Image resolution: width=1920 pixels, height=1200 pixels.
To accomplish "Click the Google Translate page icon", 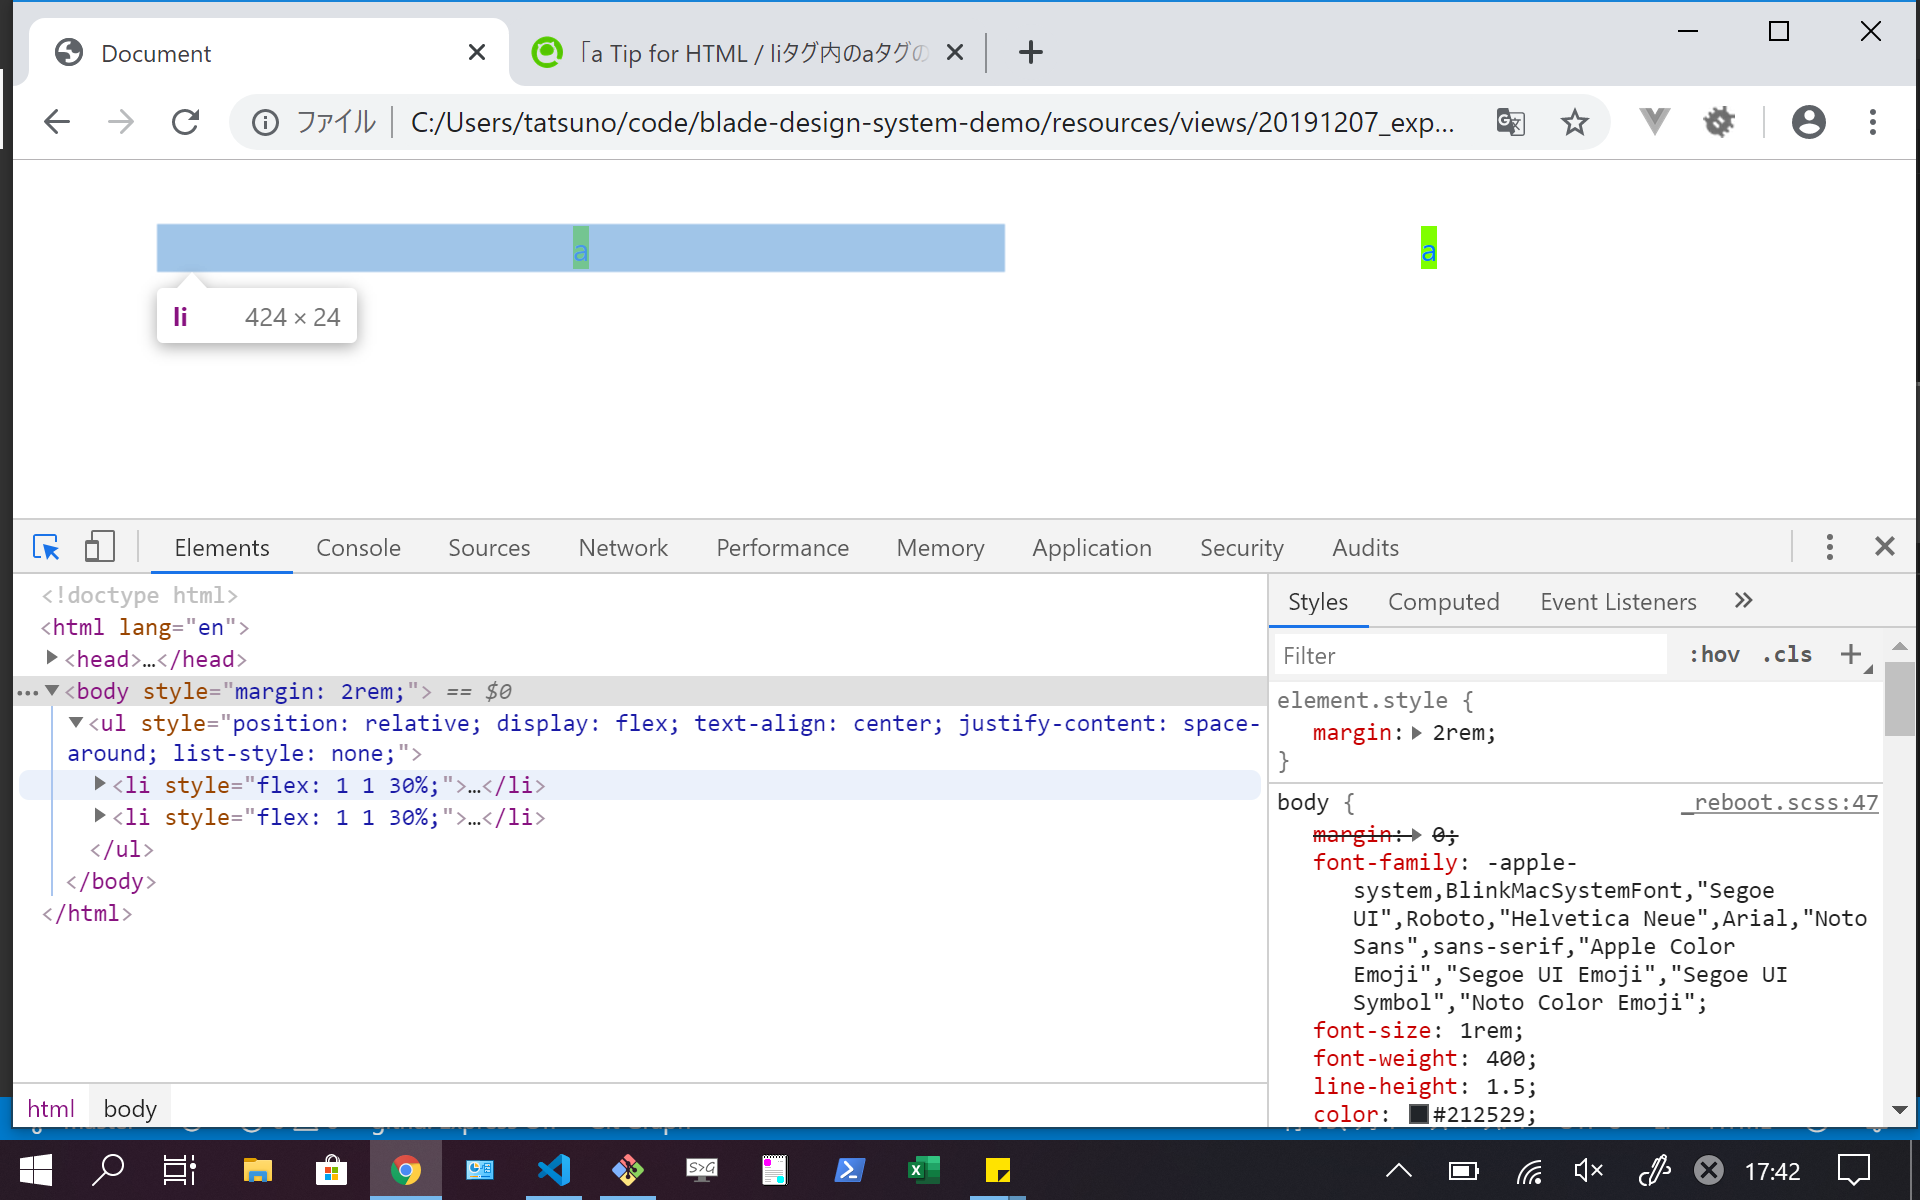I will tap(1510, 122).
